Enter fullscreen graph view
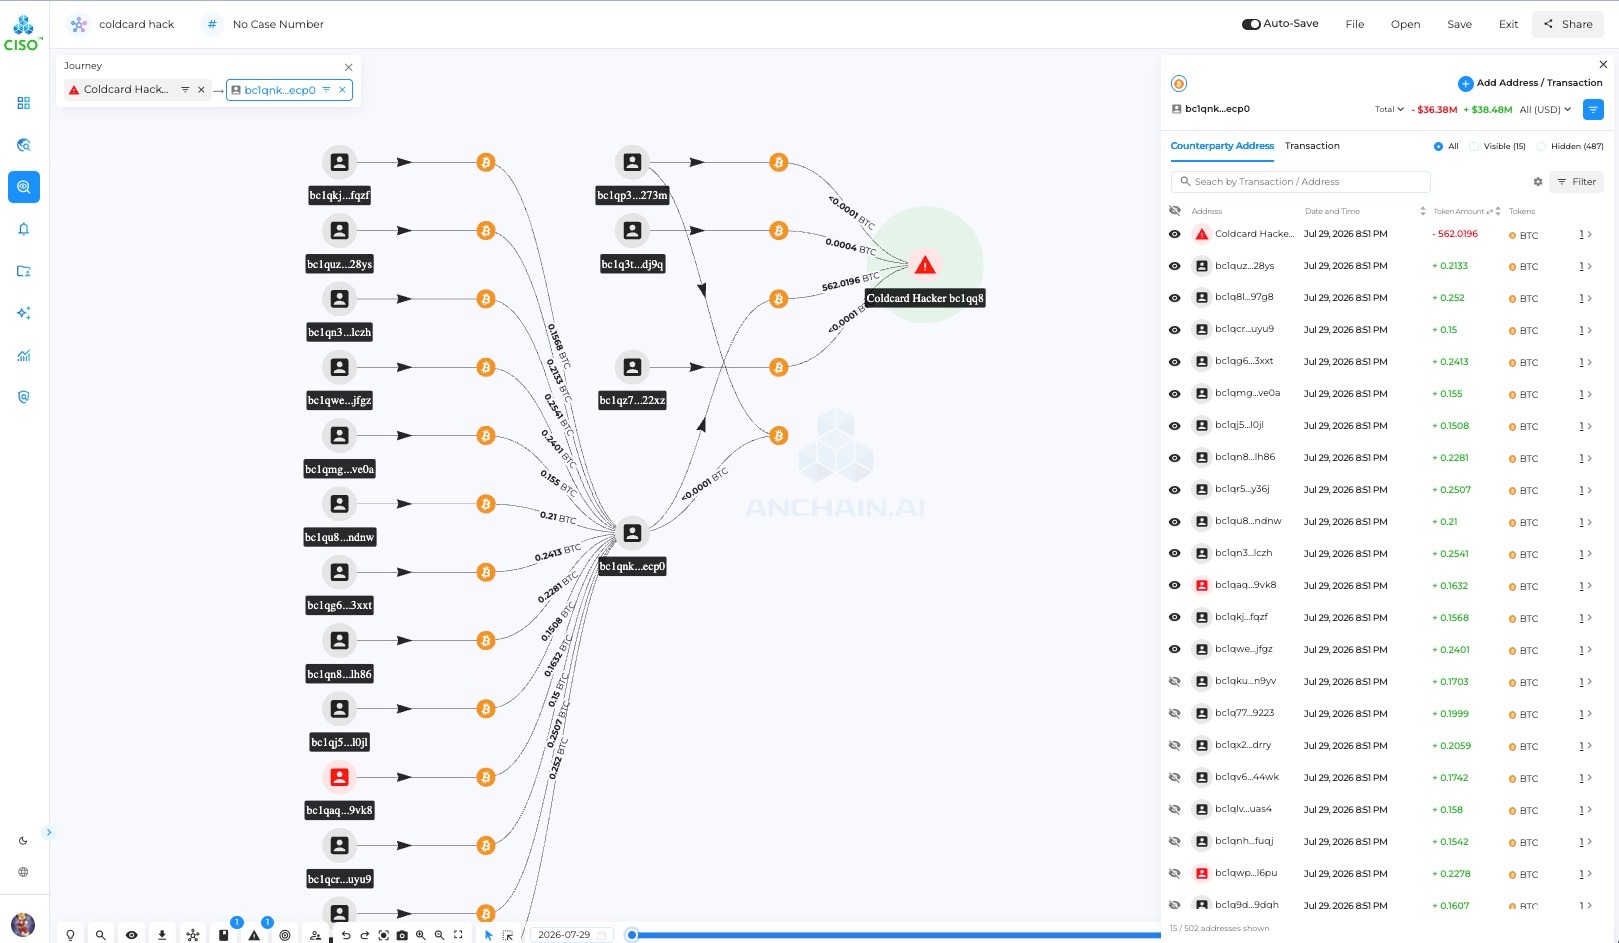This screenshot has height=943, width=1619. 458,935
